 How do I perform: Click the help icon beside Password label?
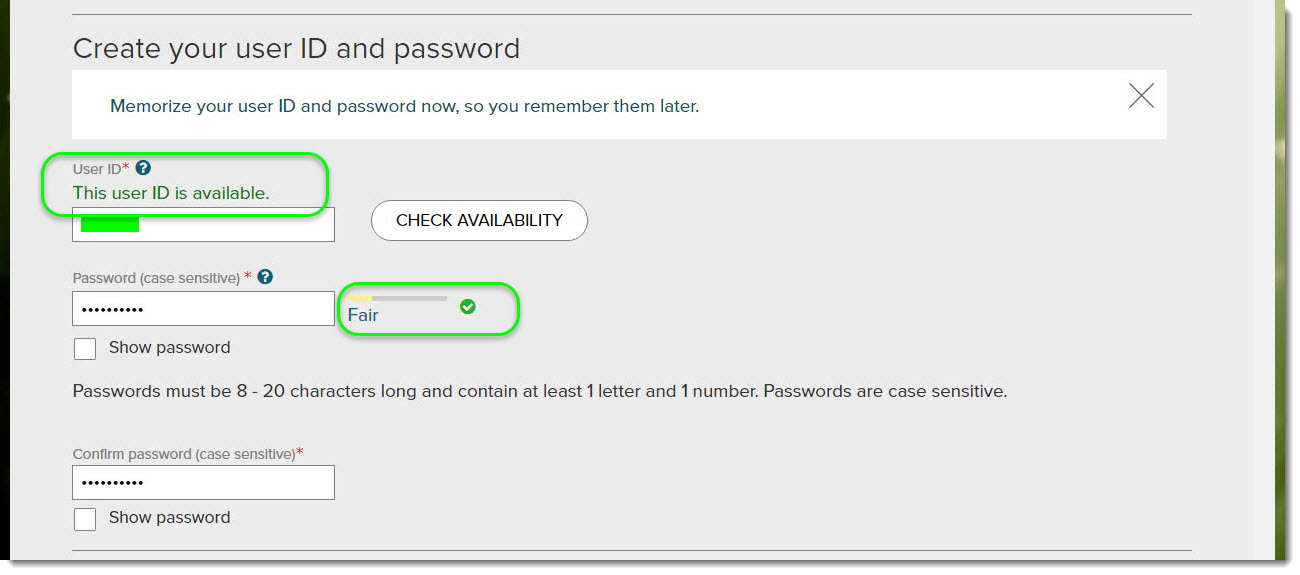click(265, 278)
